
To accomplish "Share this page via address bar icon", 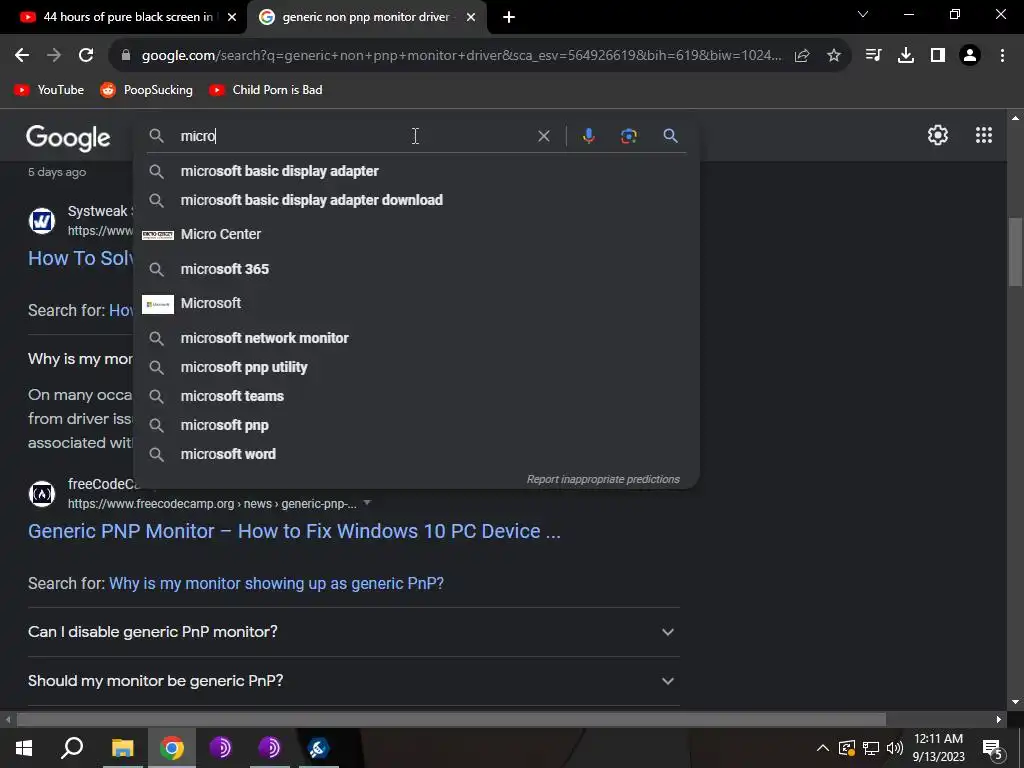I will [x=802, y=56].
